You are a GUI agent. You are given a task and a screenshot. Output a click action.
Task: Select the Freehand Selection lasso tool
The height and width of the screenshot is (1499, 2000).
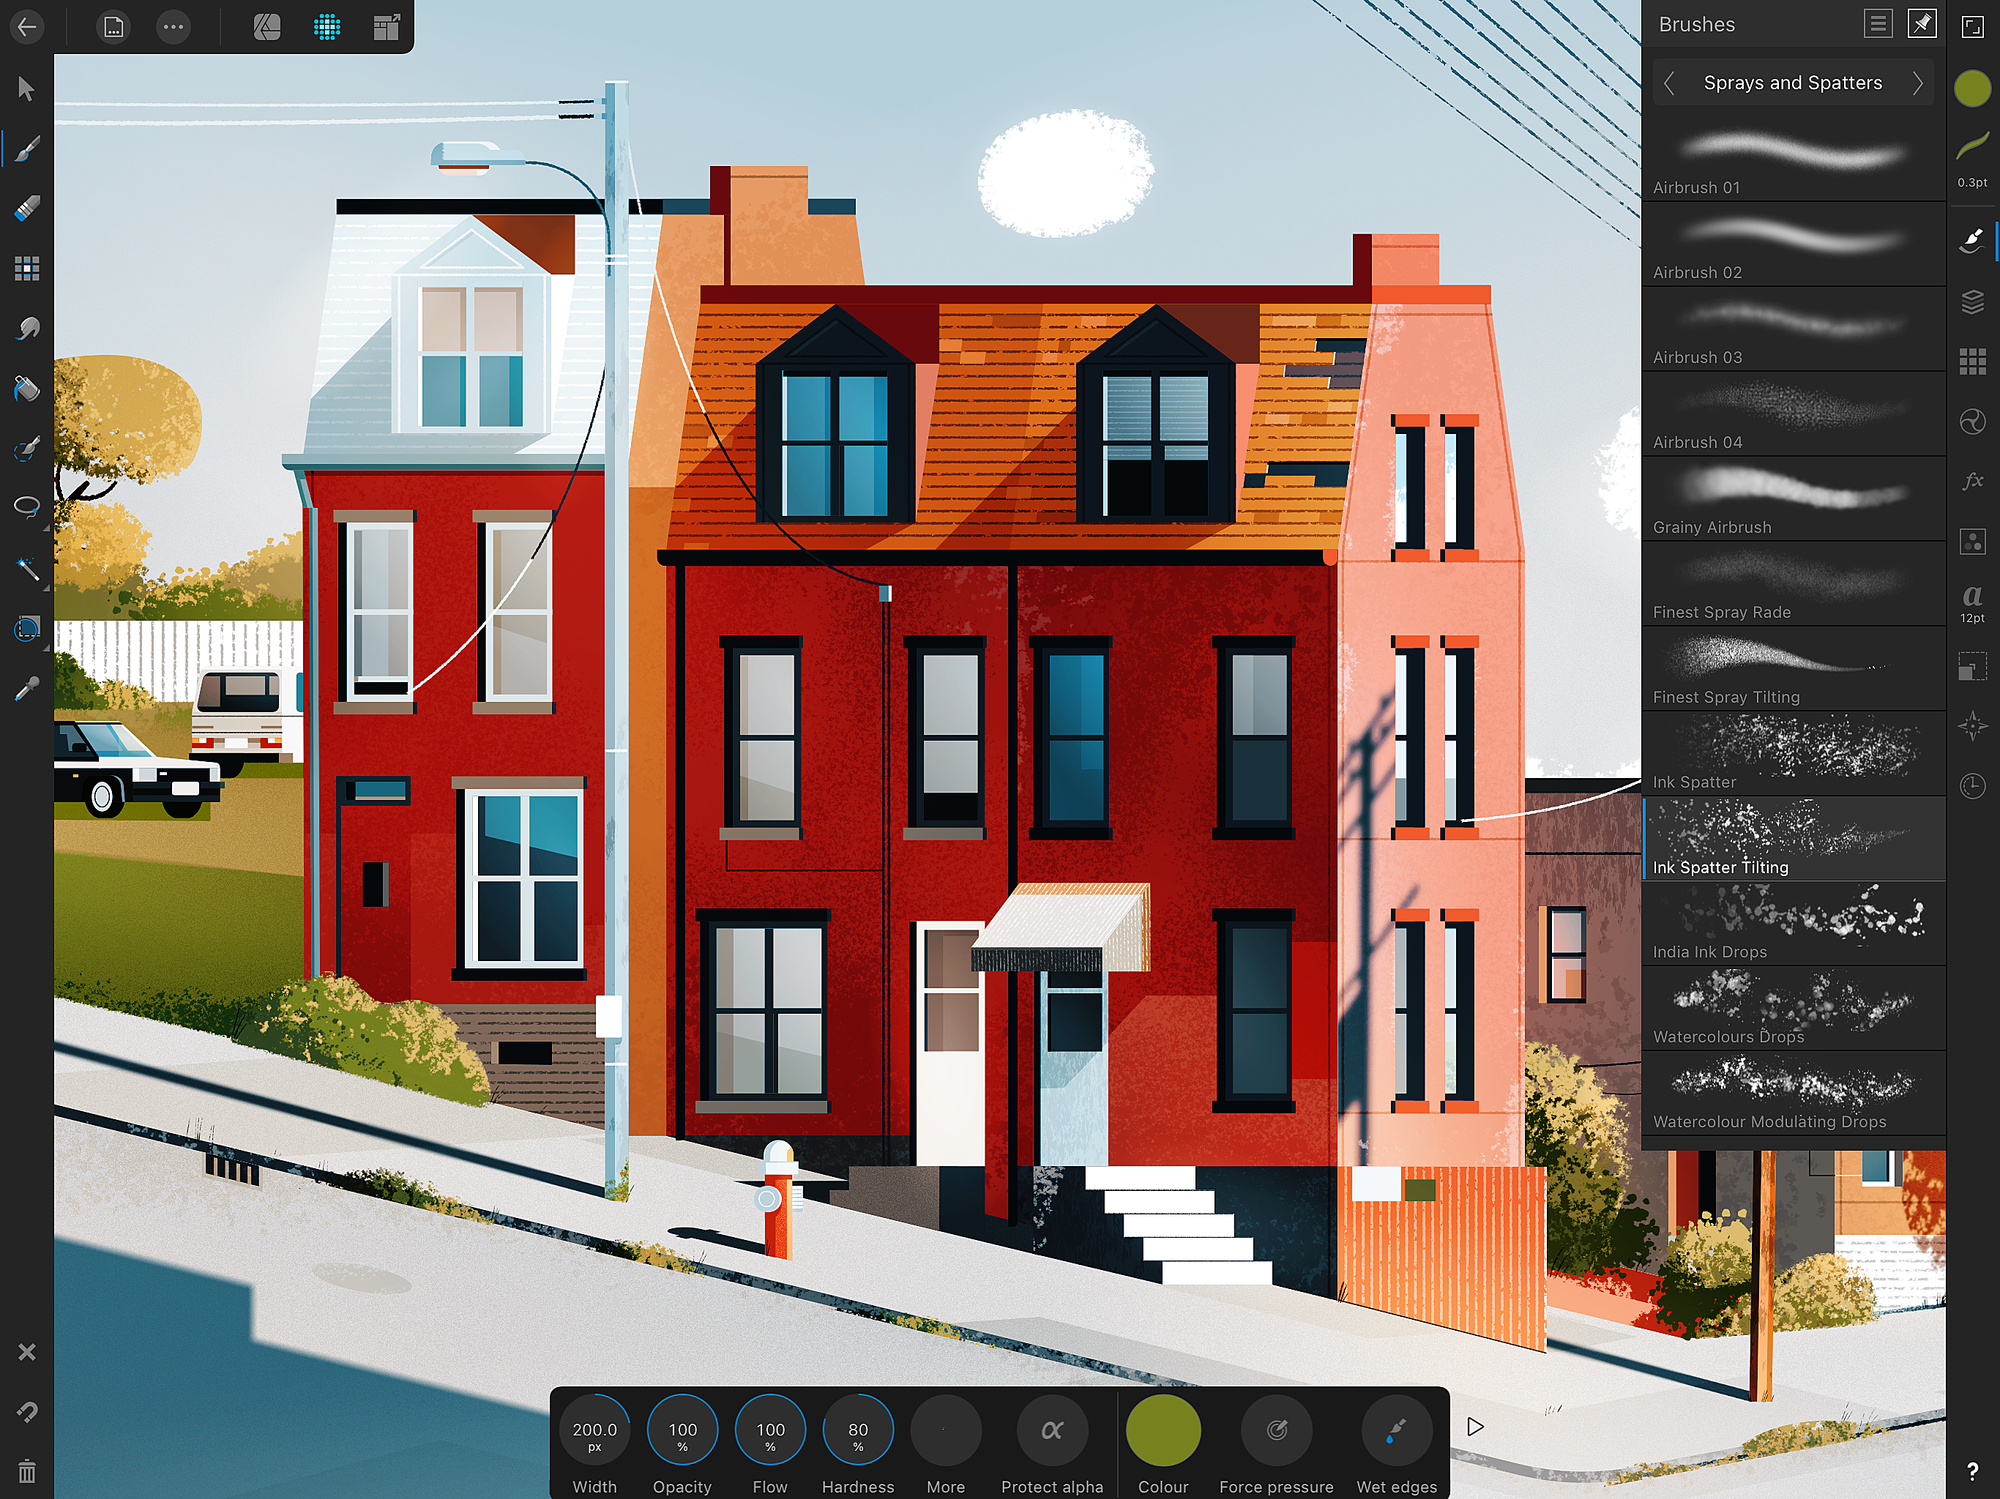pyautogui.click(x=27, y=506)
